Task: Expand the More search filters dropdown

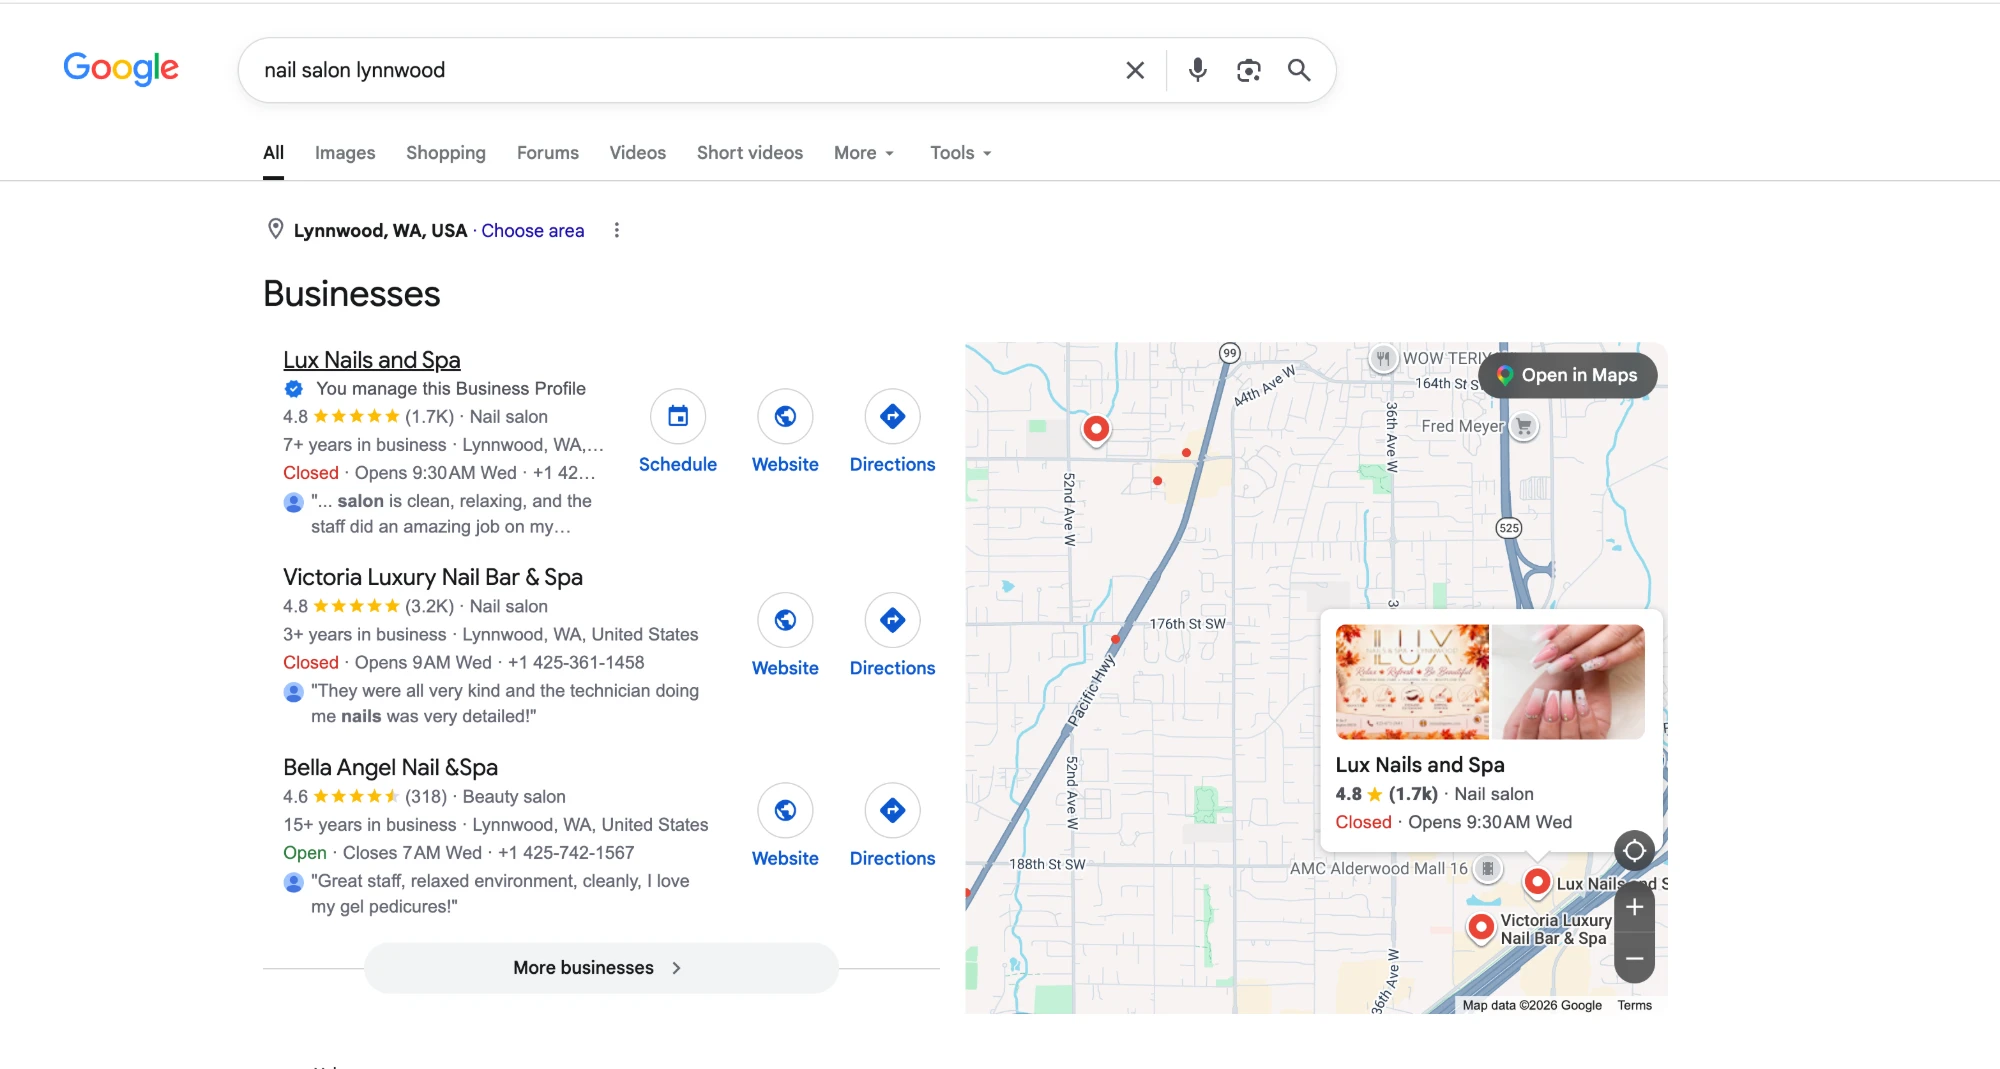Action: tap(864, 153)
